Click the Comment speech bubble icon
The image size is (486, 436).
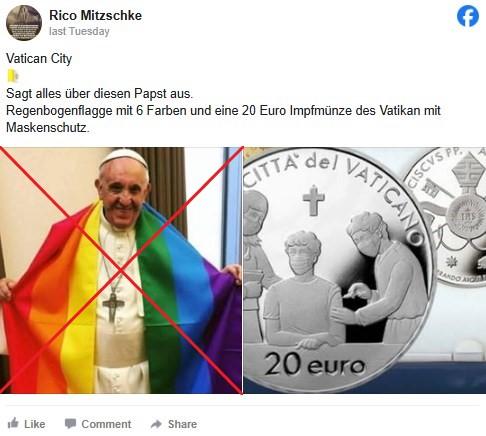pyautogui.click(x=70, y=424)
